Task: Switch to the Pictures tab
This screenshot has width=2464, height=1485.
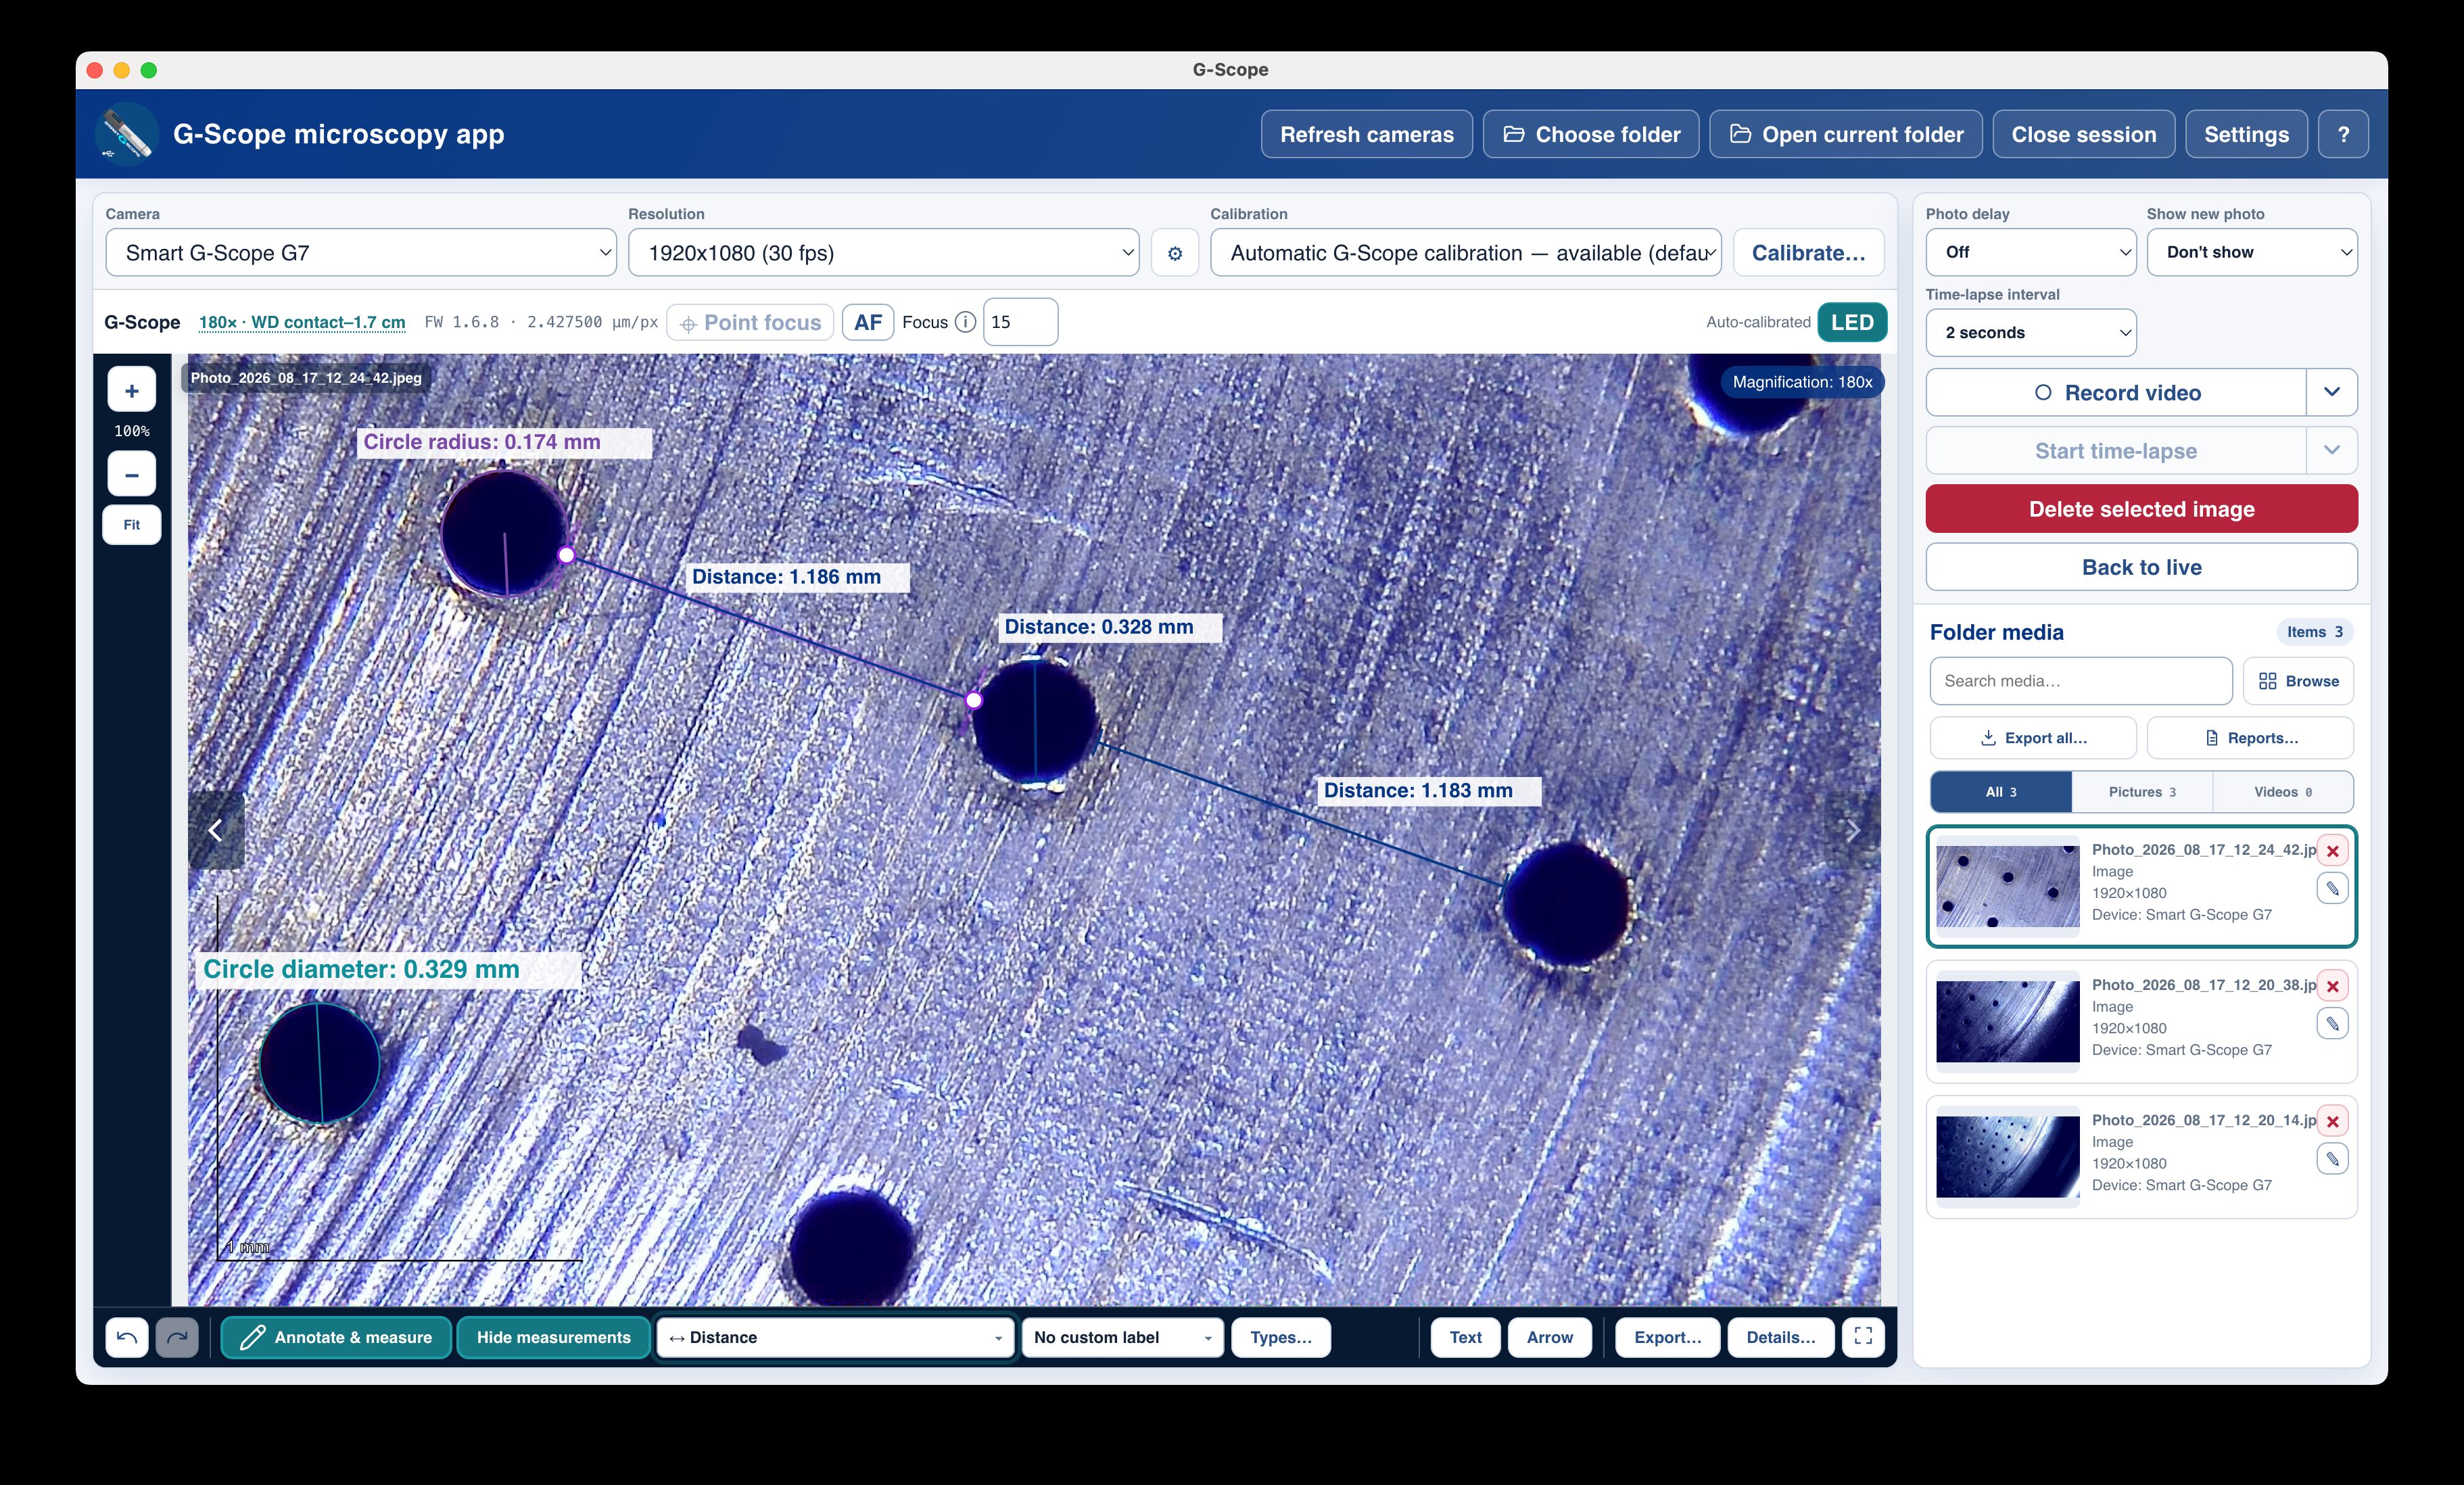Action: click(x=2142, y=792)
